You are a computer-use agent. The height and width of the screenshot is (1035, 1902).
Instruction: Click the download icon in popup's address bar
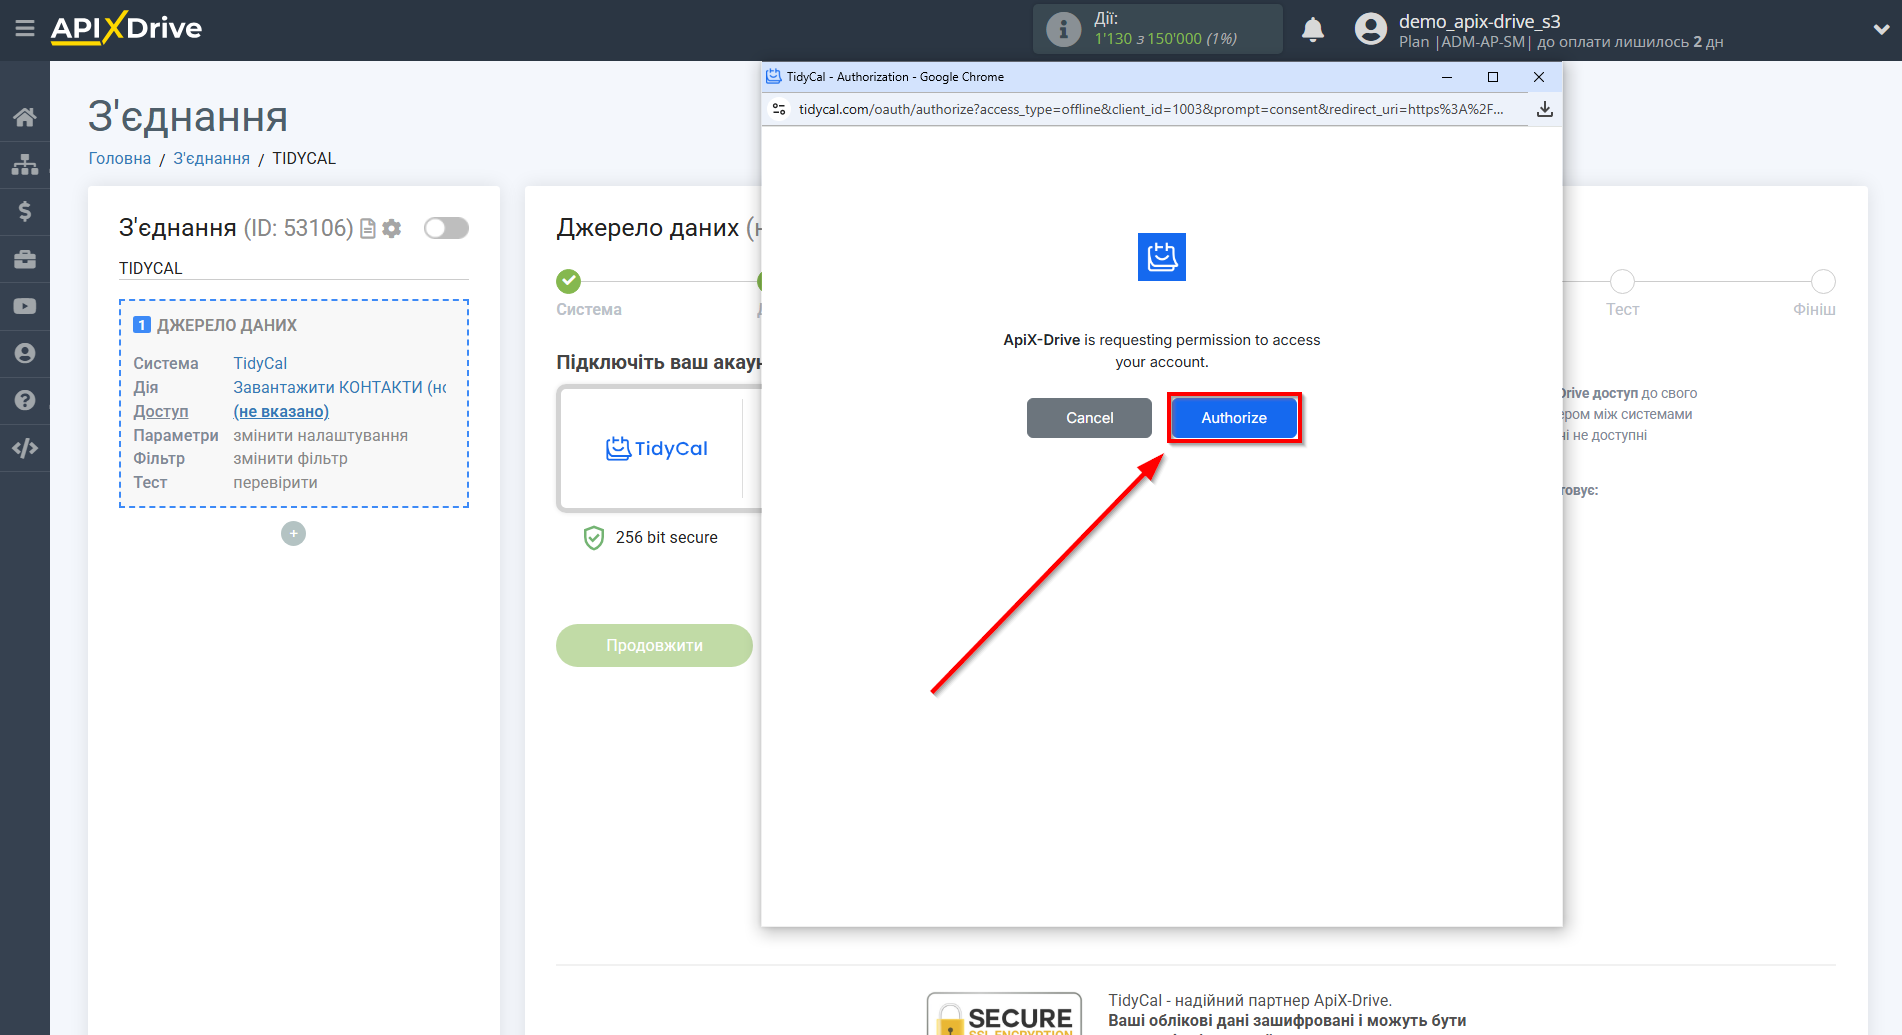click(x=1544, y=109)
